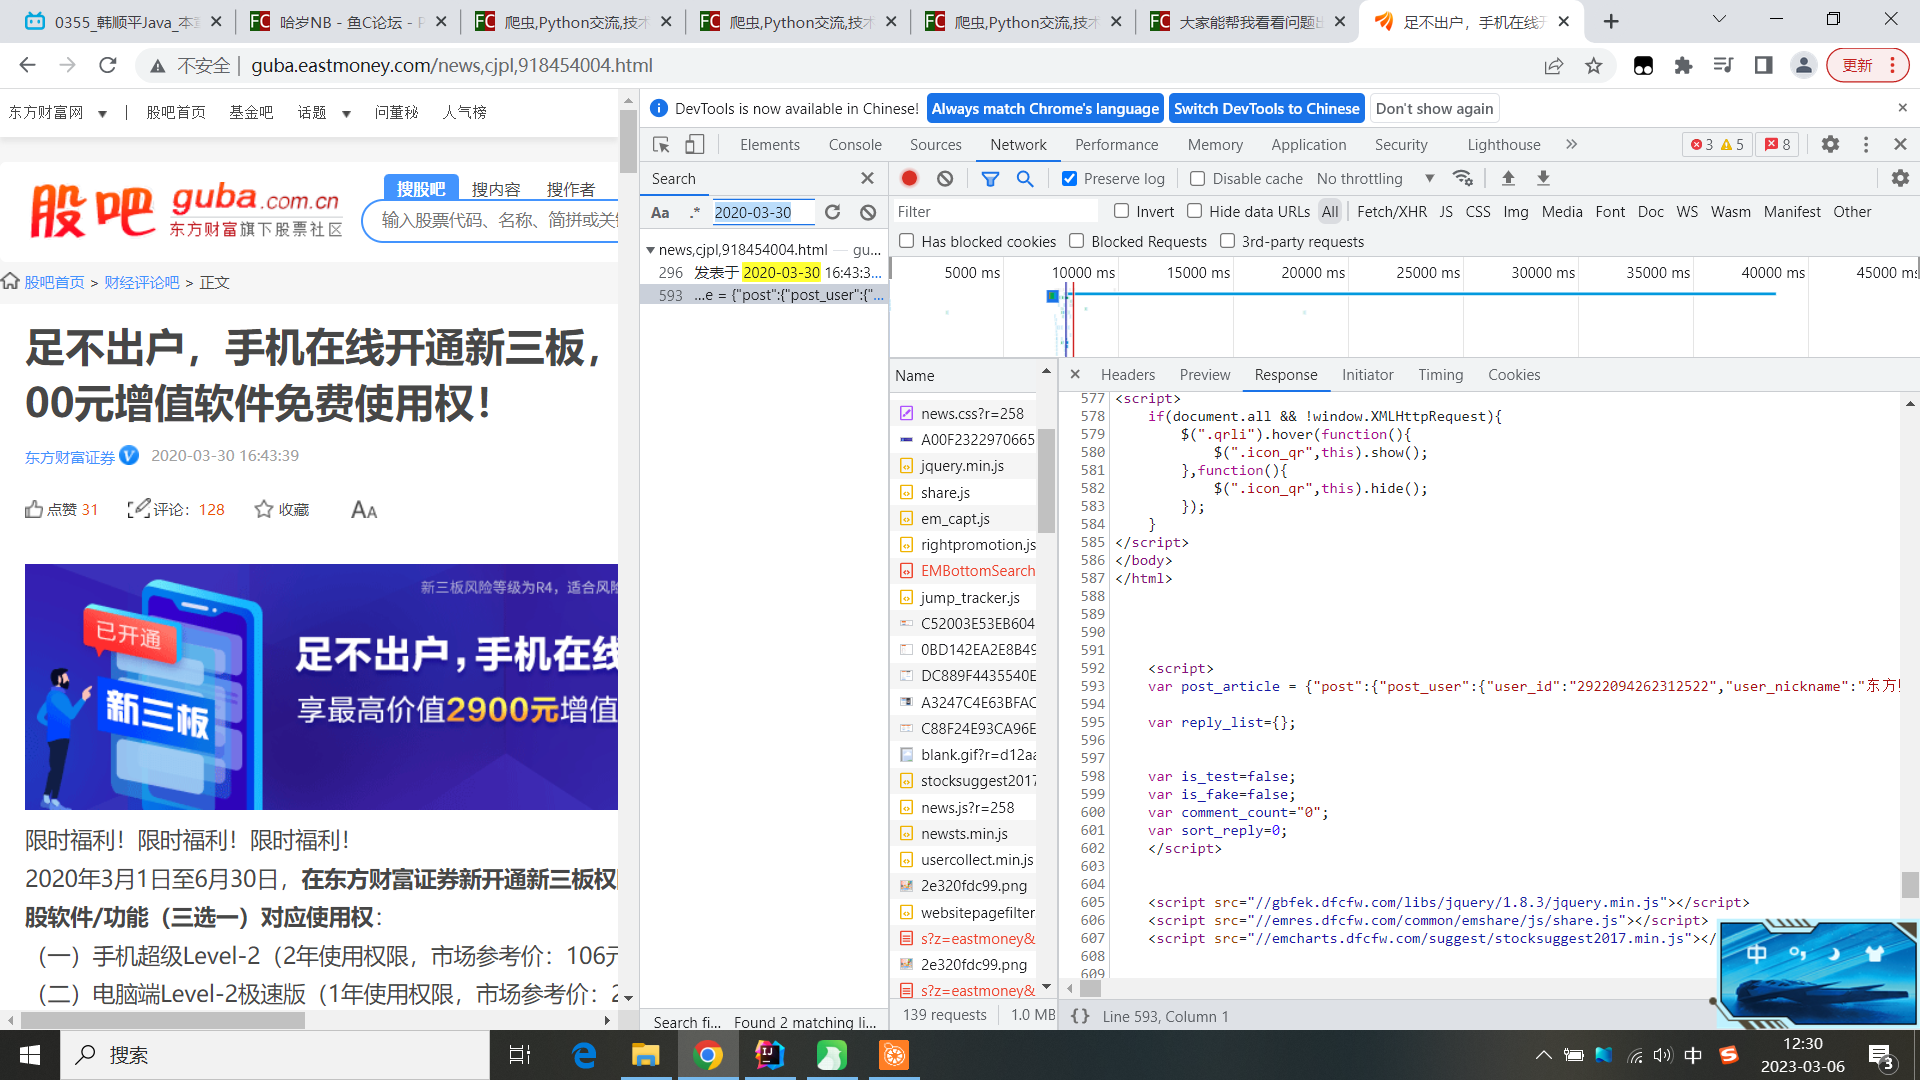Screen dimensions: 1920x1080
Task: Reload the page
Action: [108, 65]
